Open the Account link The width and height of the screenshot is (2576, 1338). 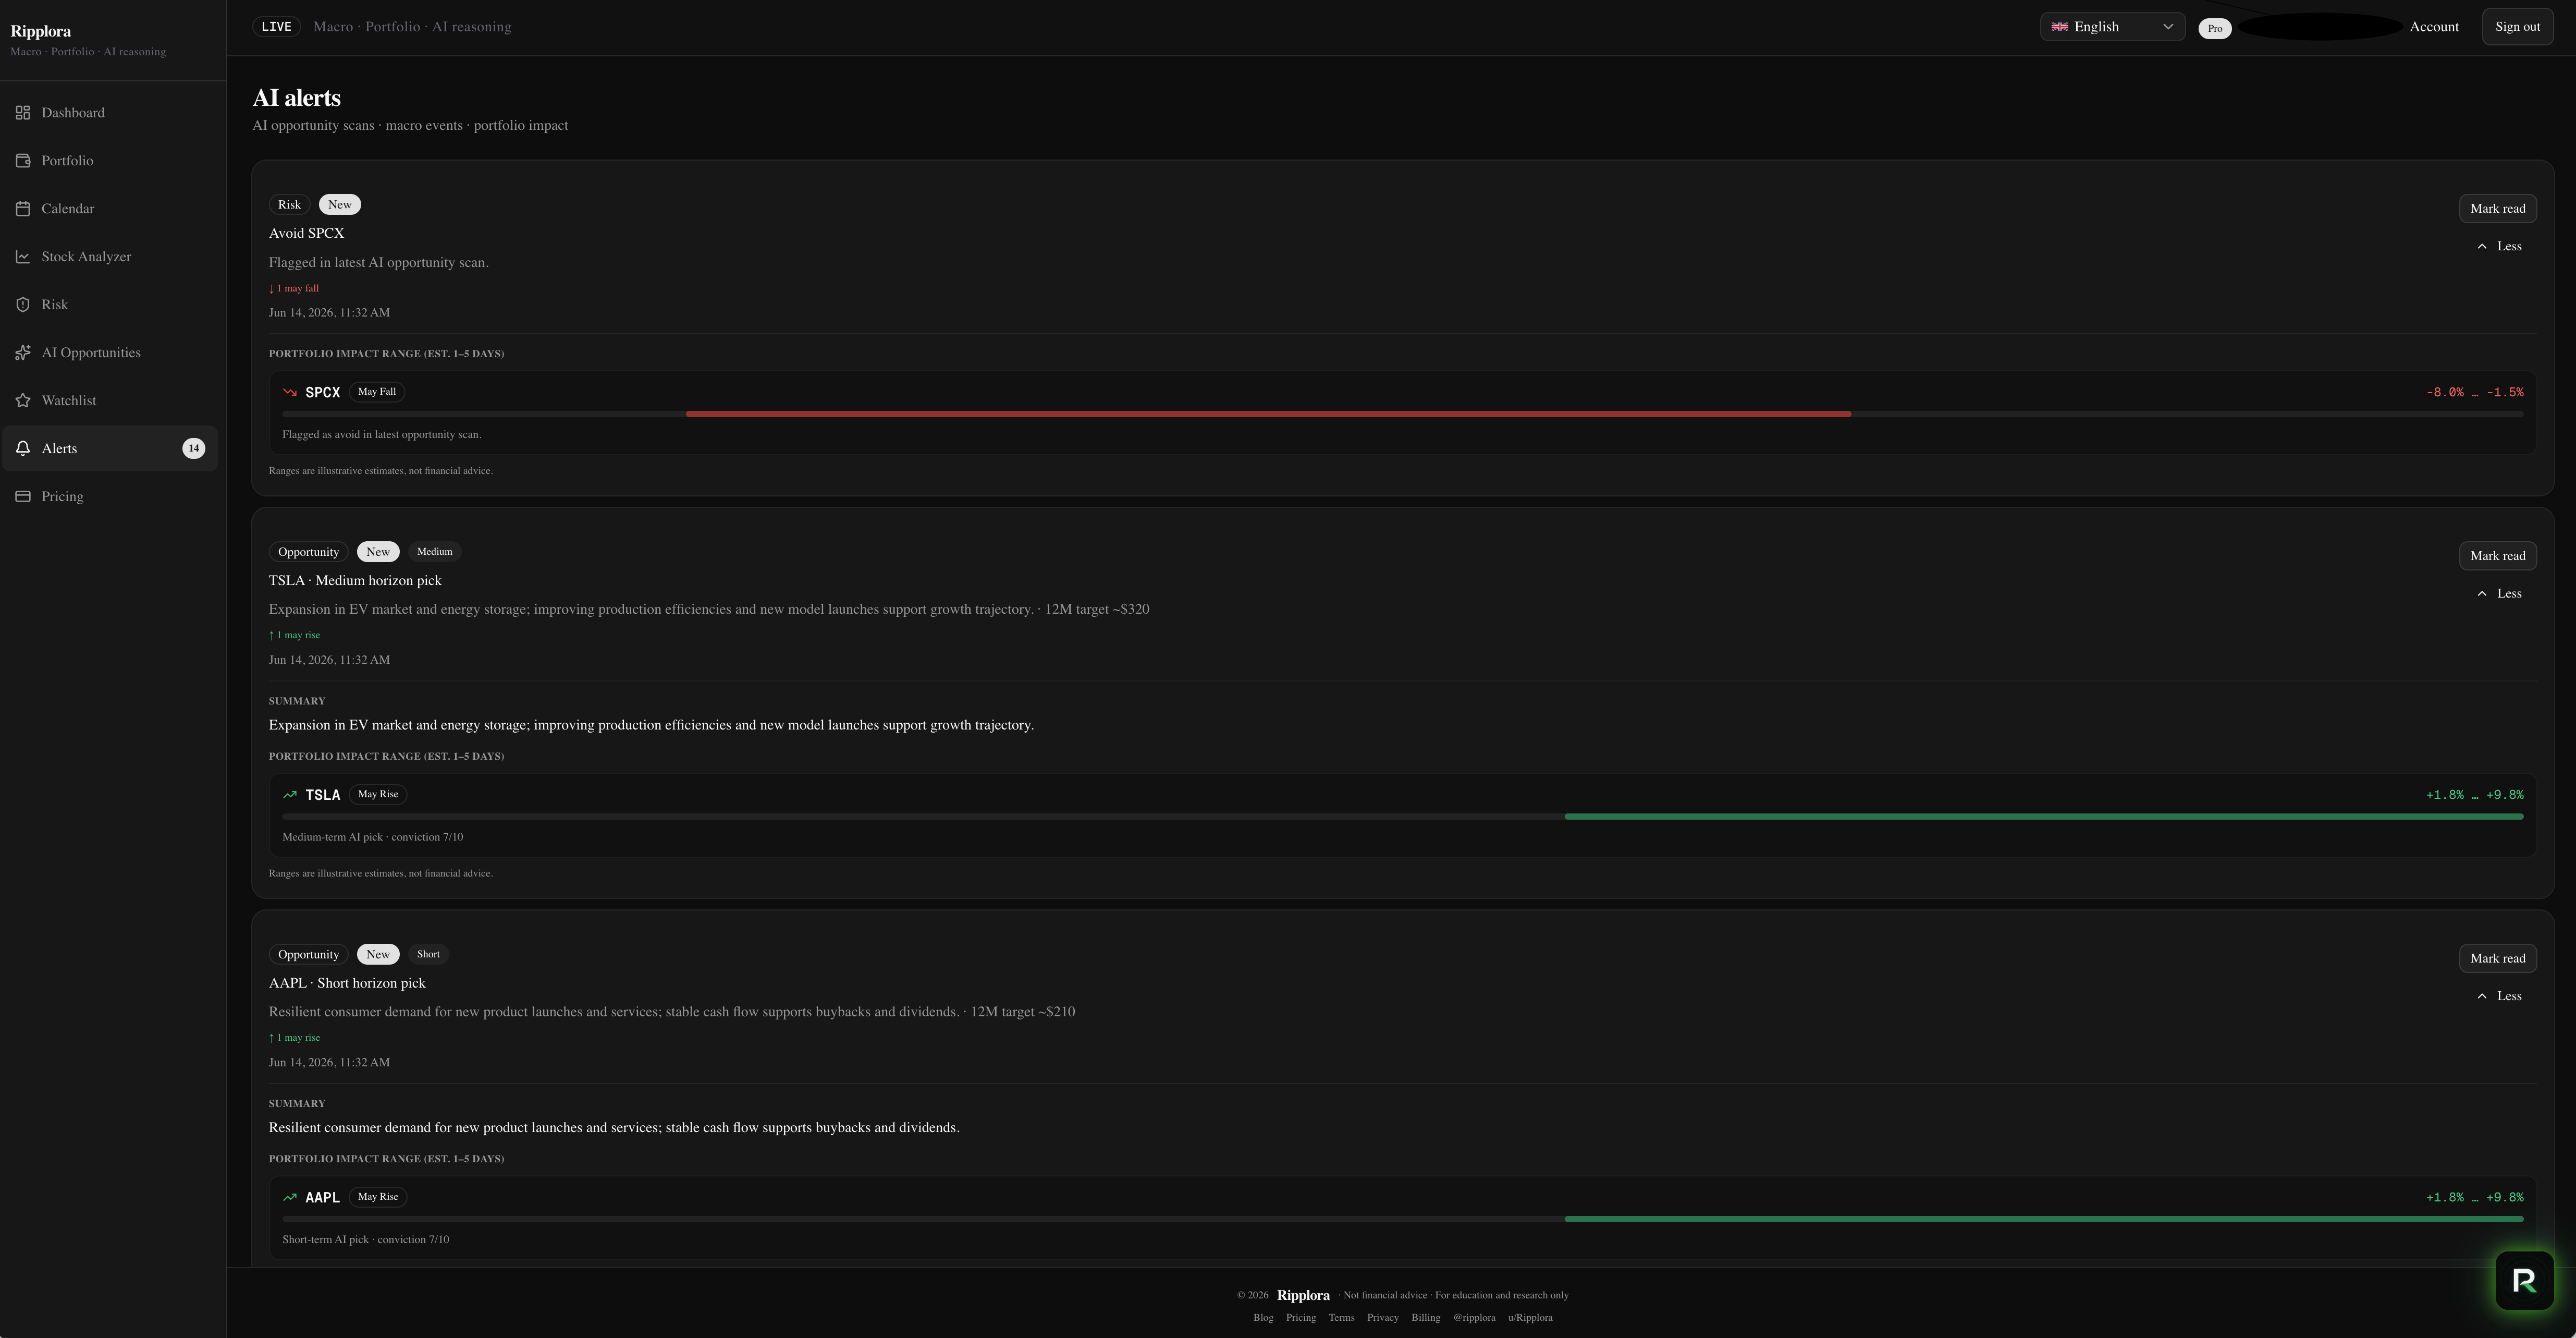coord(2434,27)
